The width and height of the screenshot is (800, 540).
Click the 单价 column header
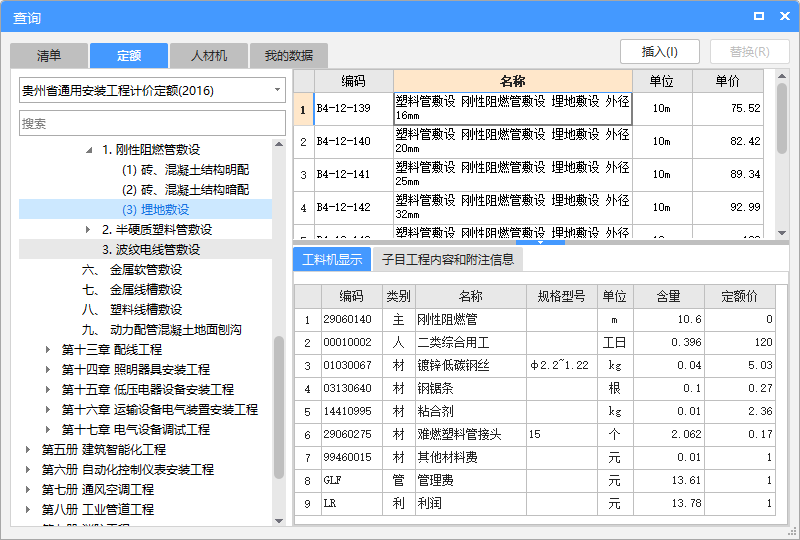point(728,81)
